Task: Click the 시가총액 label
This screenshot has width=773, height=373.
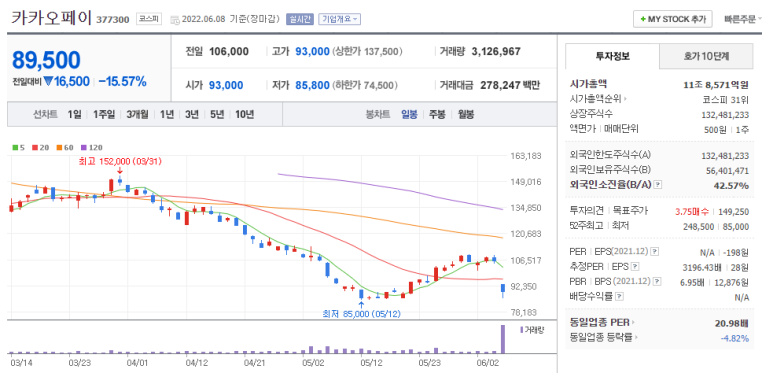Action: (x=588, y=84)
